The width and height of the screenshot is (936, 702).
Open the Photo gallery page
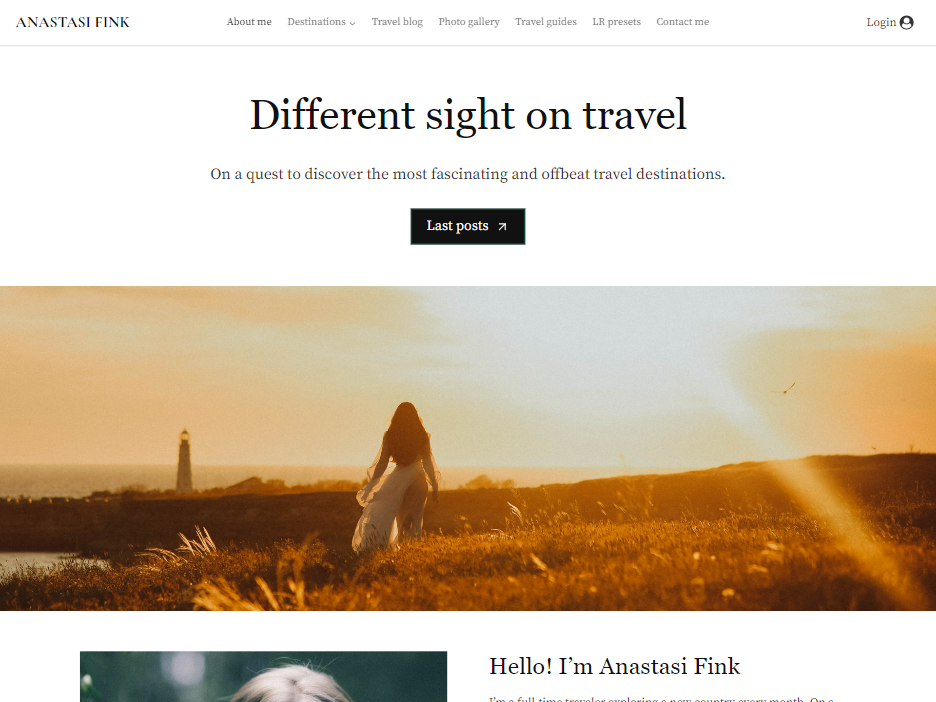pos(469,22)
